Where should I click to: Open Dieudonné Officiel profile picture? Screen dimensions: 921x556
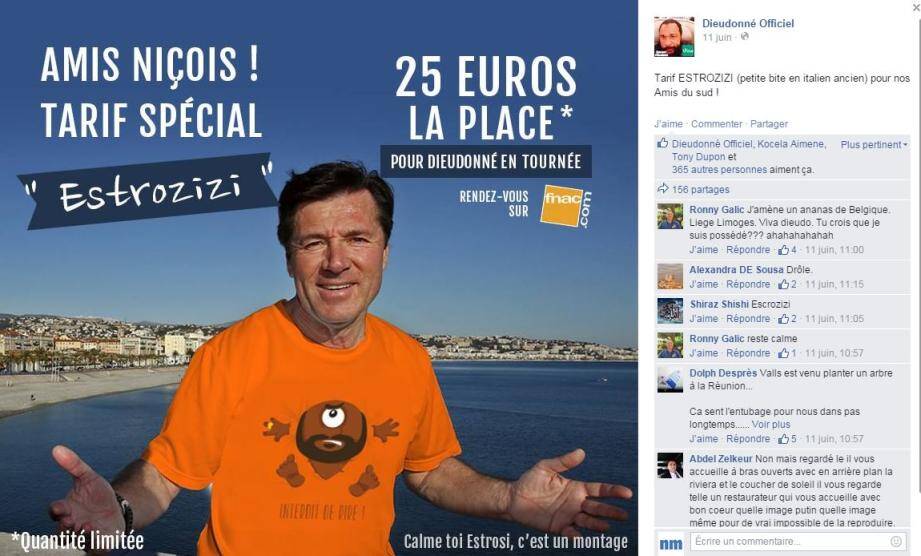point(674,36)
